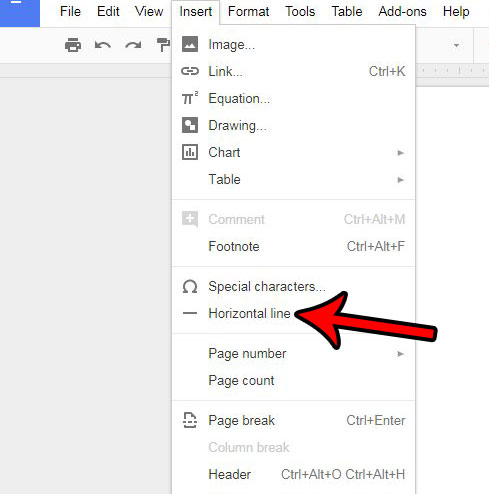Click the Undo arrow icon
This screenshot has height=494, width=489.
[103, 45]
